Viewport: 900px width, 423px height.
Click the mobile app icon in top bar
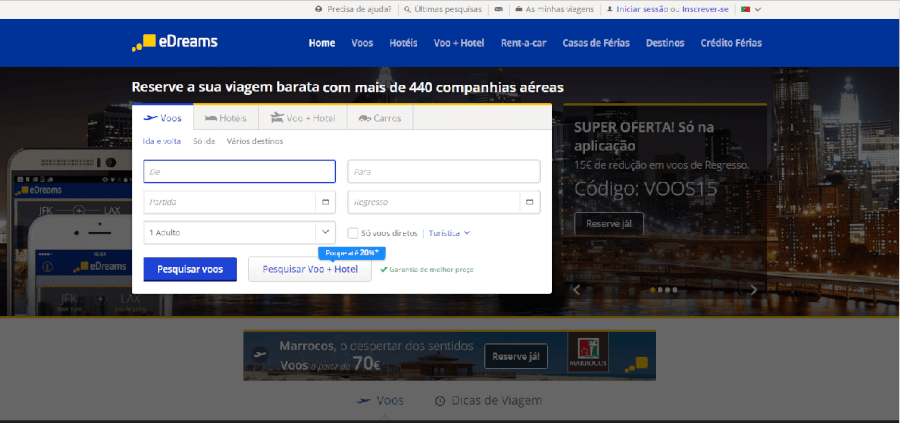(498, 9)
